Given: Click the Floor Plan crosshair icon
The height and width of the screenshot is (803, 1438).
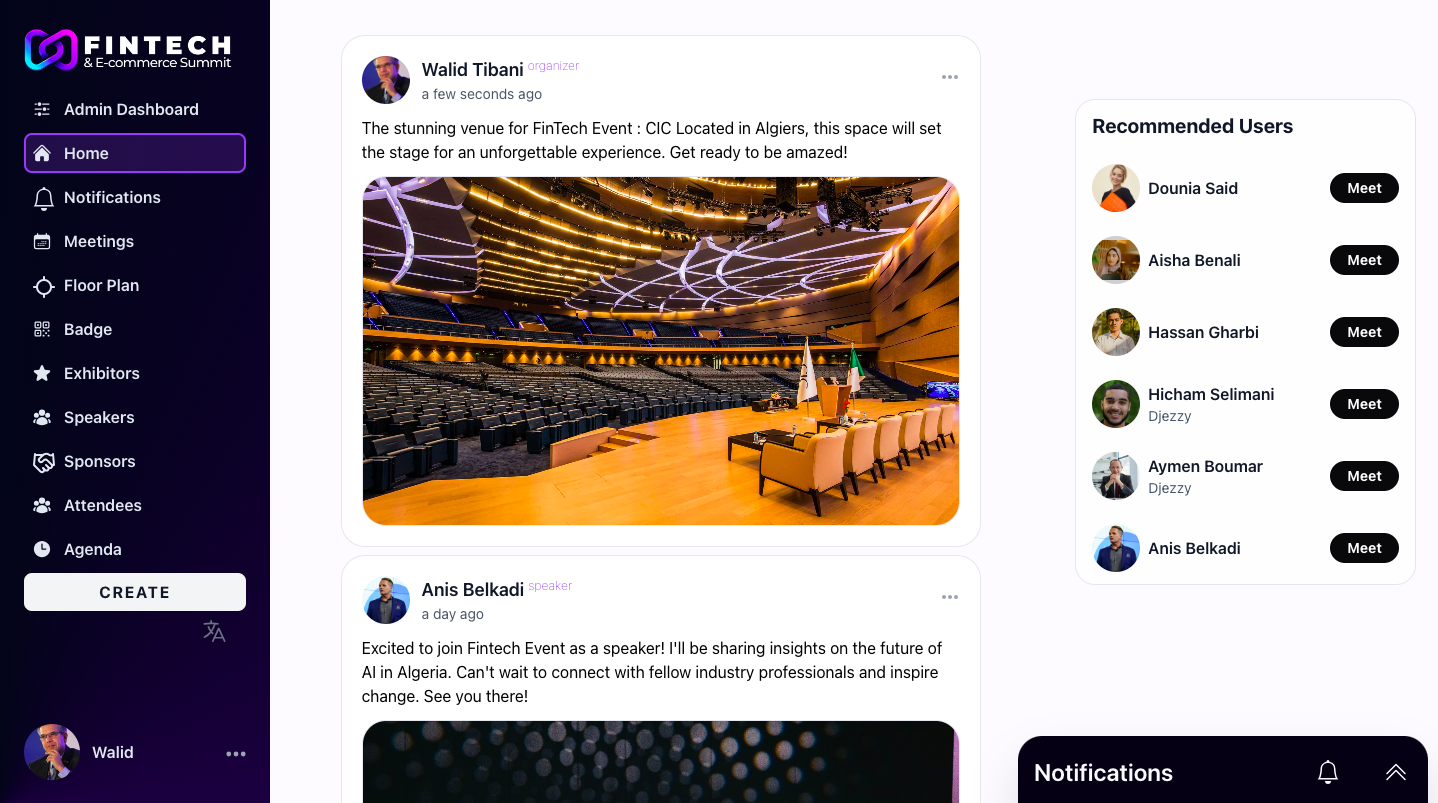Looking at the screenshot, I should tap(43, 286).
